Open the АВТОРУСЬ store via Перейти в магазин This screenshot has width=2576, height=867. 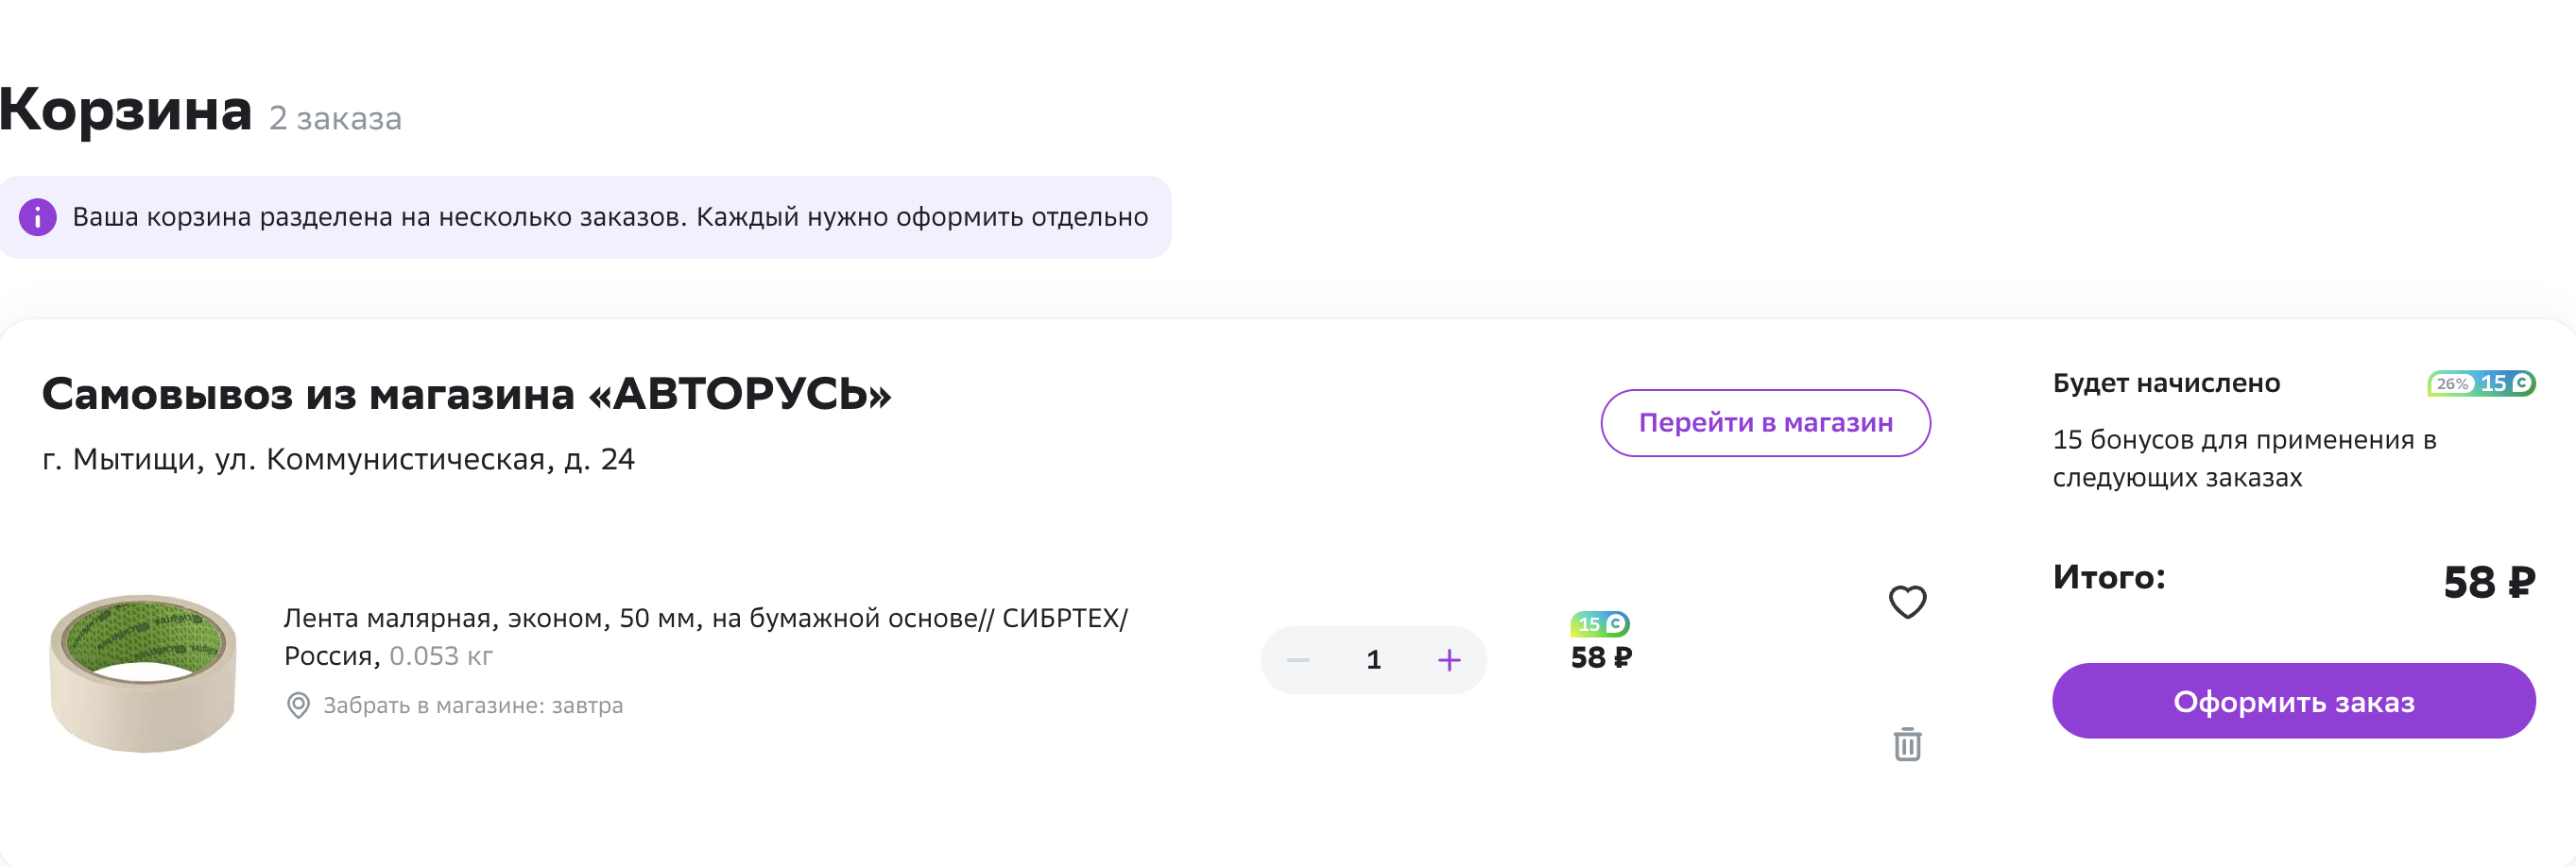1765,423
